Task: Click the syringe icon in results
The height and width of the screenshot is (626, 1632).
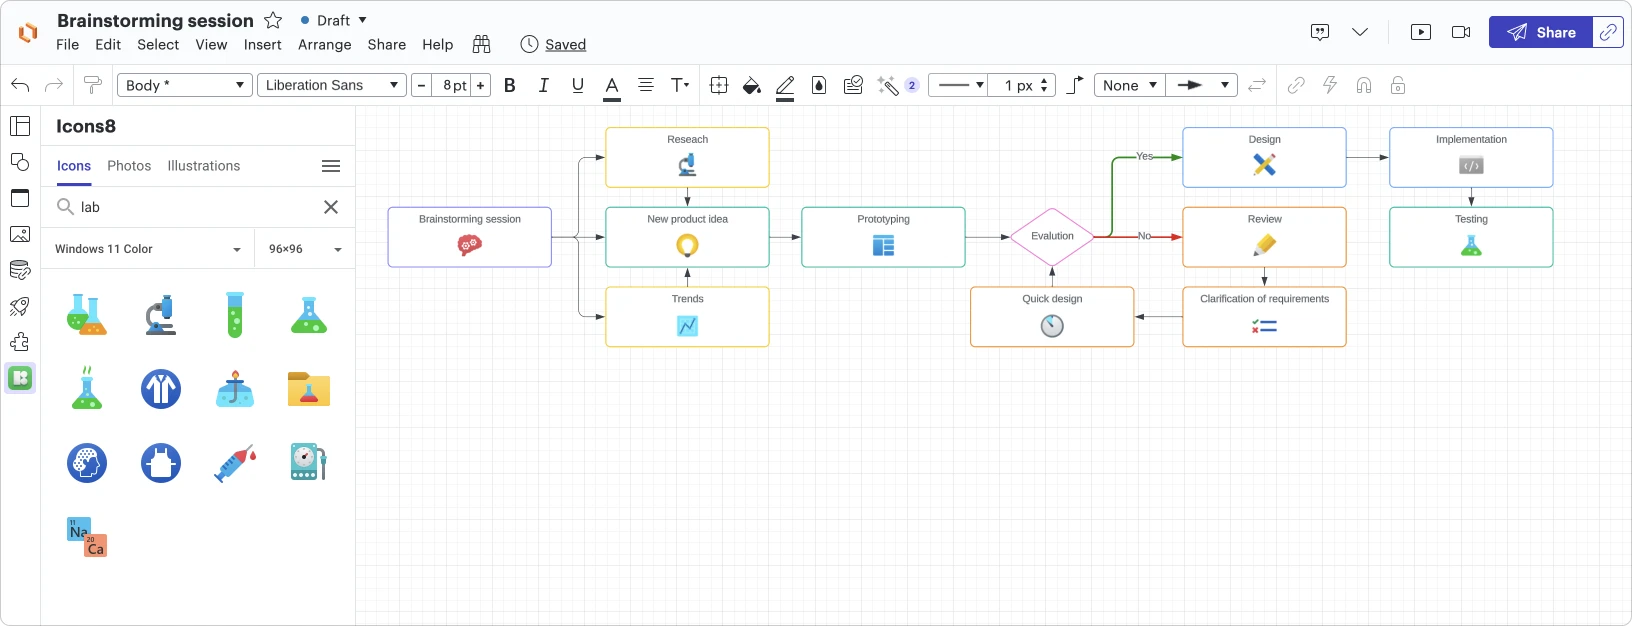Action: pos(235,463)
